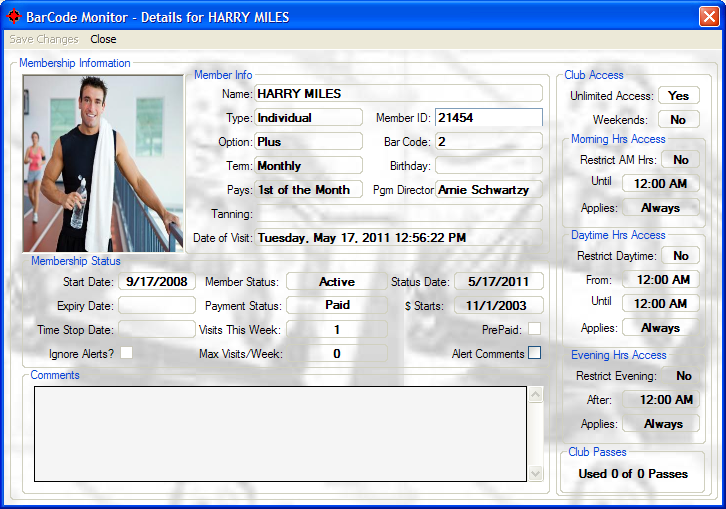Click the BarCode Monitor title bar icon
This screenshot has height=509, width=726.
coord(14,16)
